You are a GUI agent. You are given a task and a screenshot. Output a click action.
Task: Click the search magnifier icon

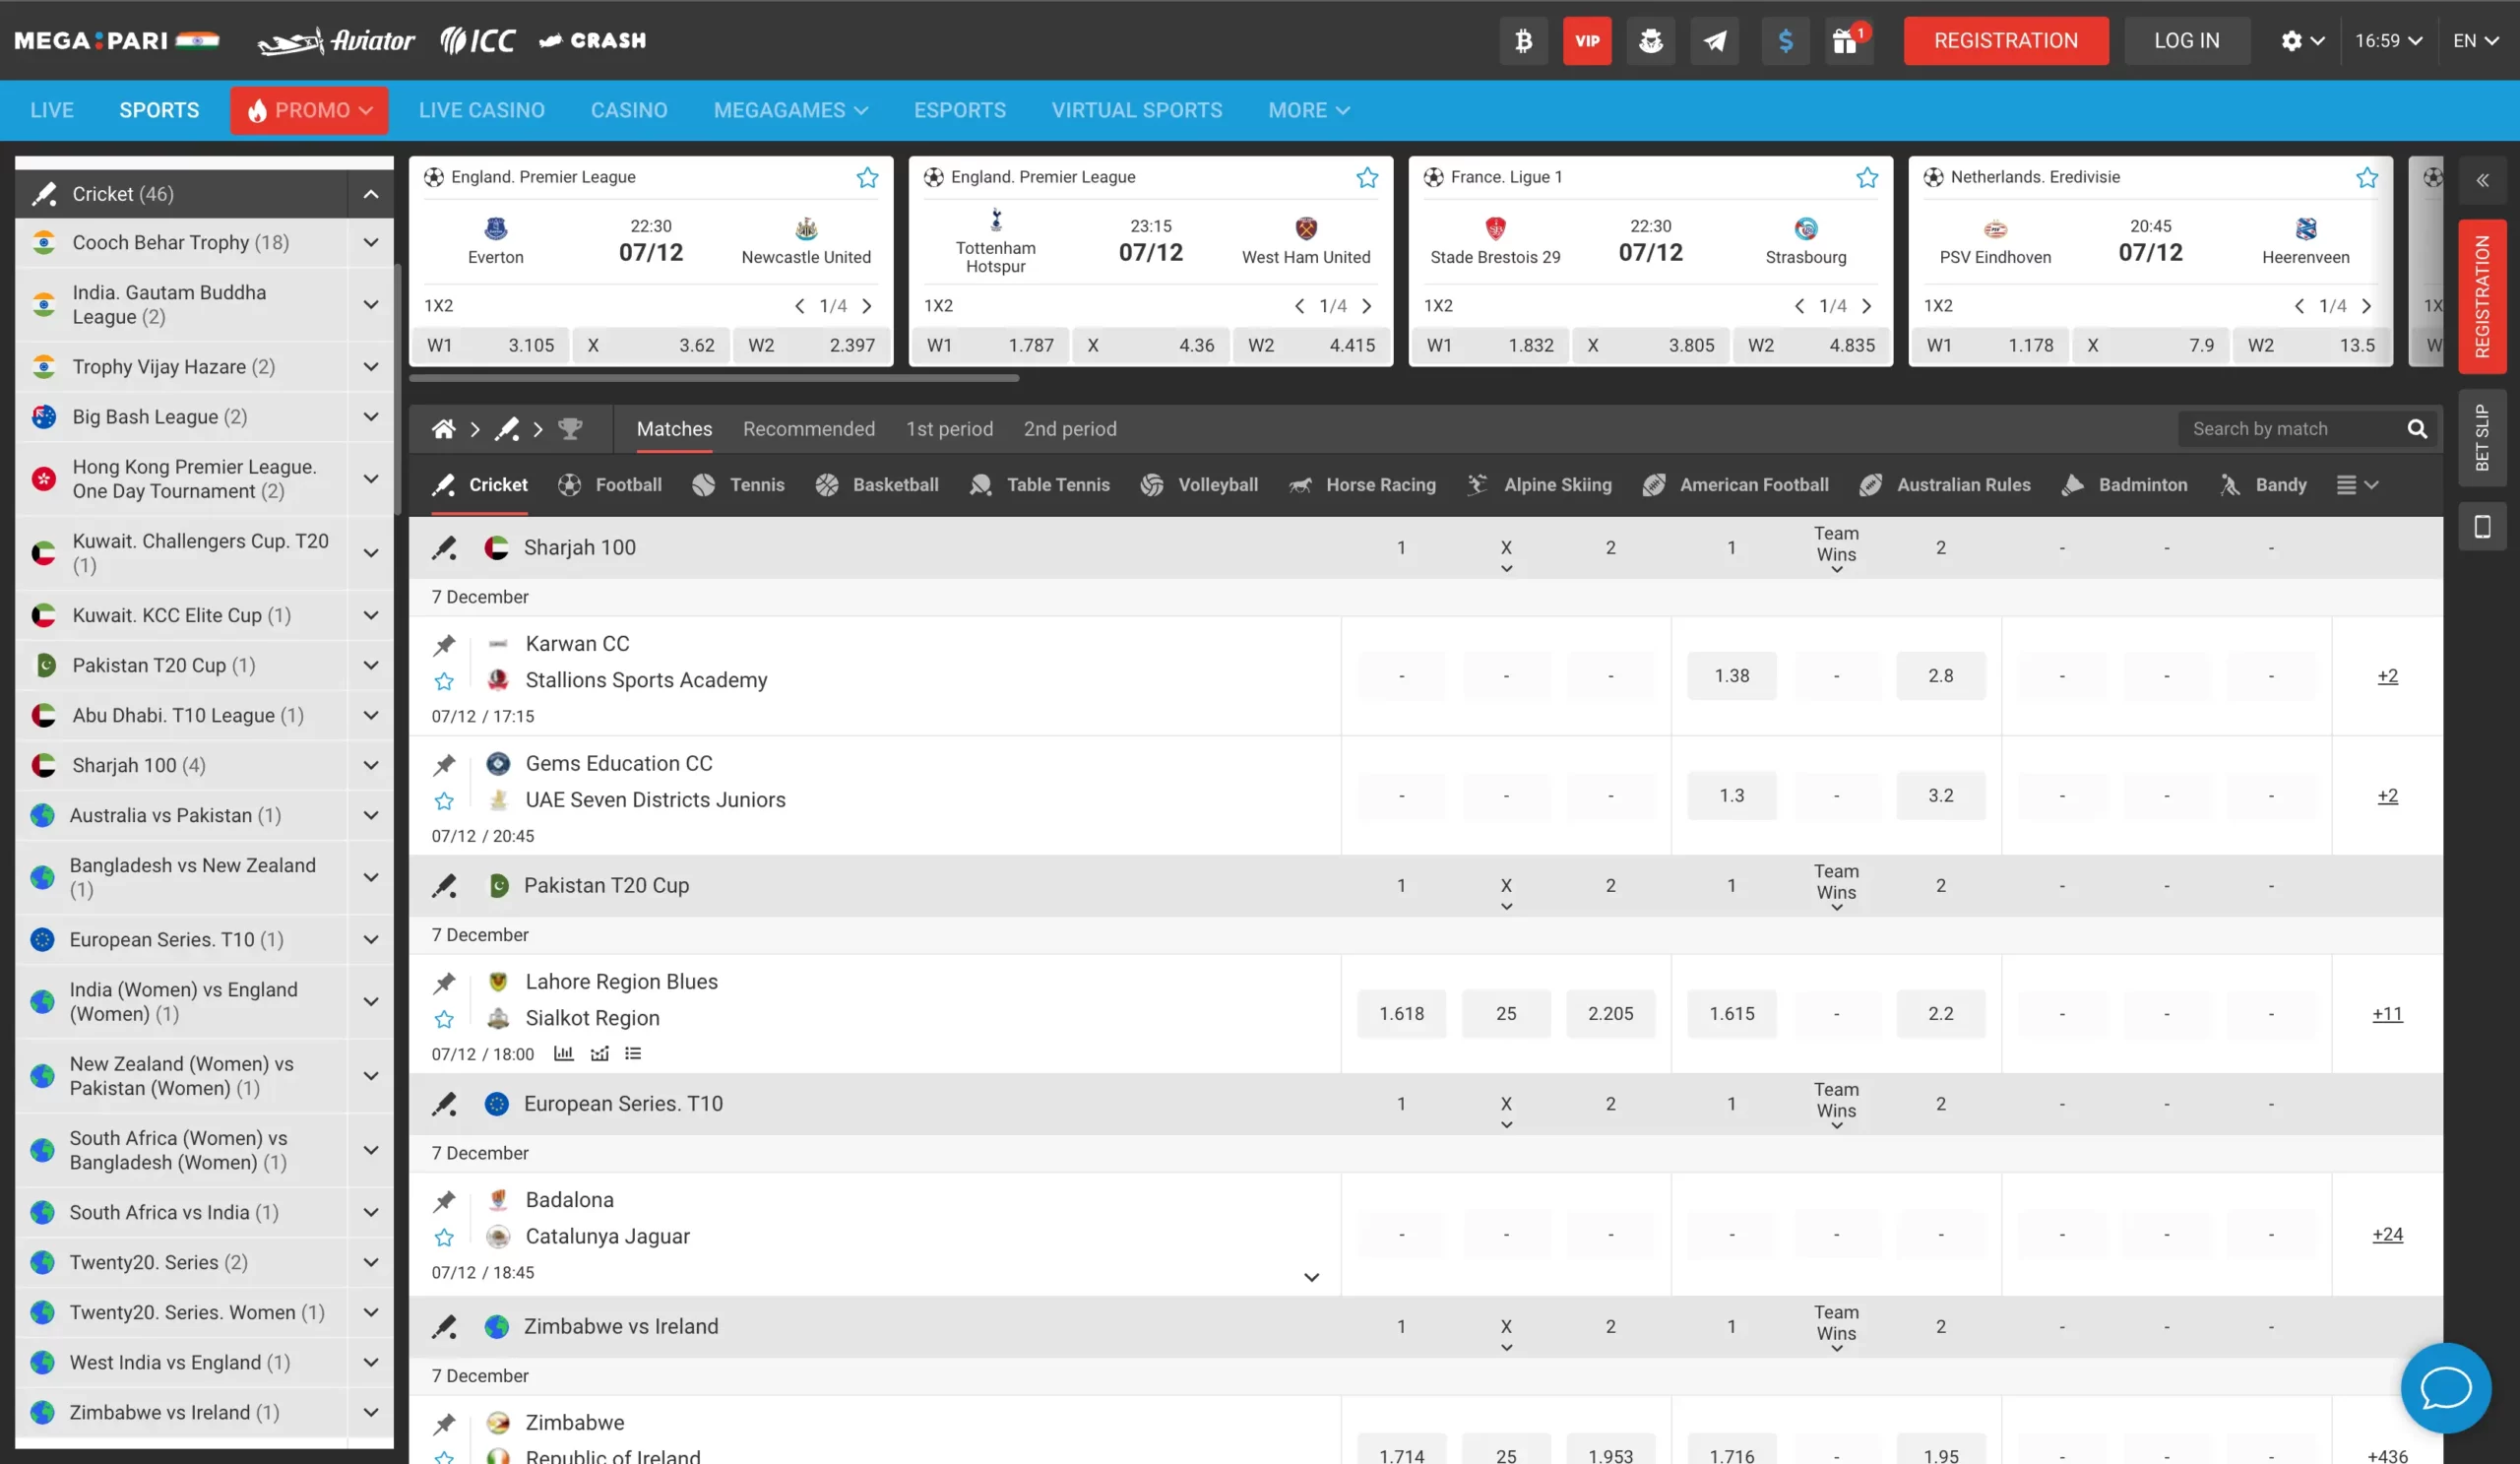coord(2417,429)
